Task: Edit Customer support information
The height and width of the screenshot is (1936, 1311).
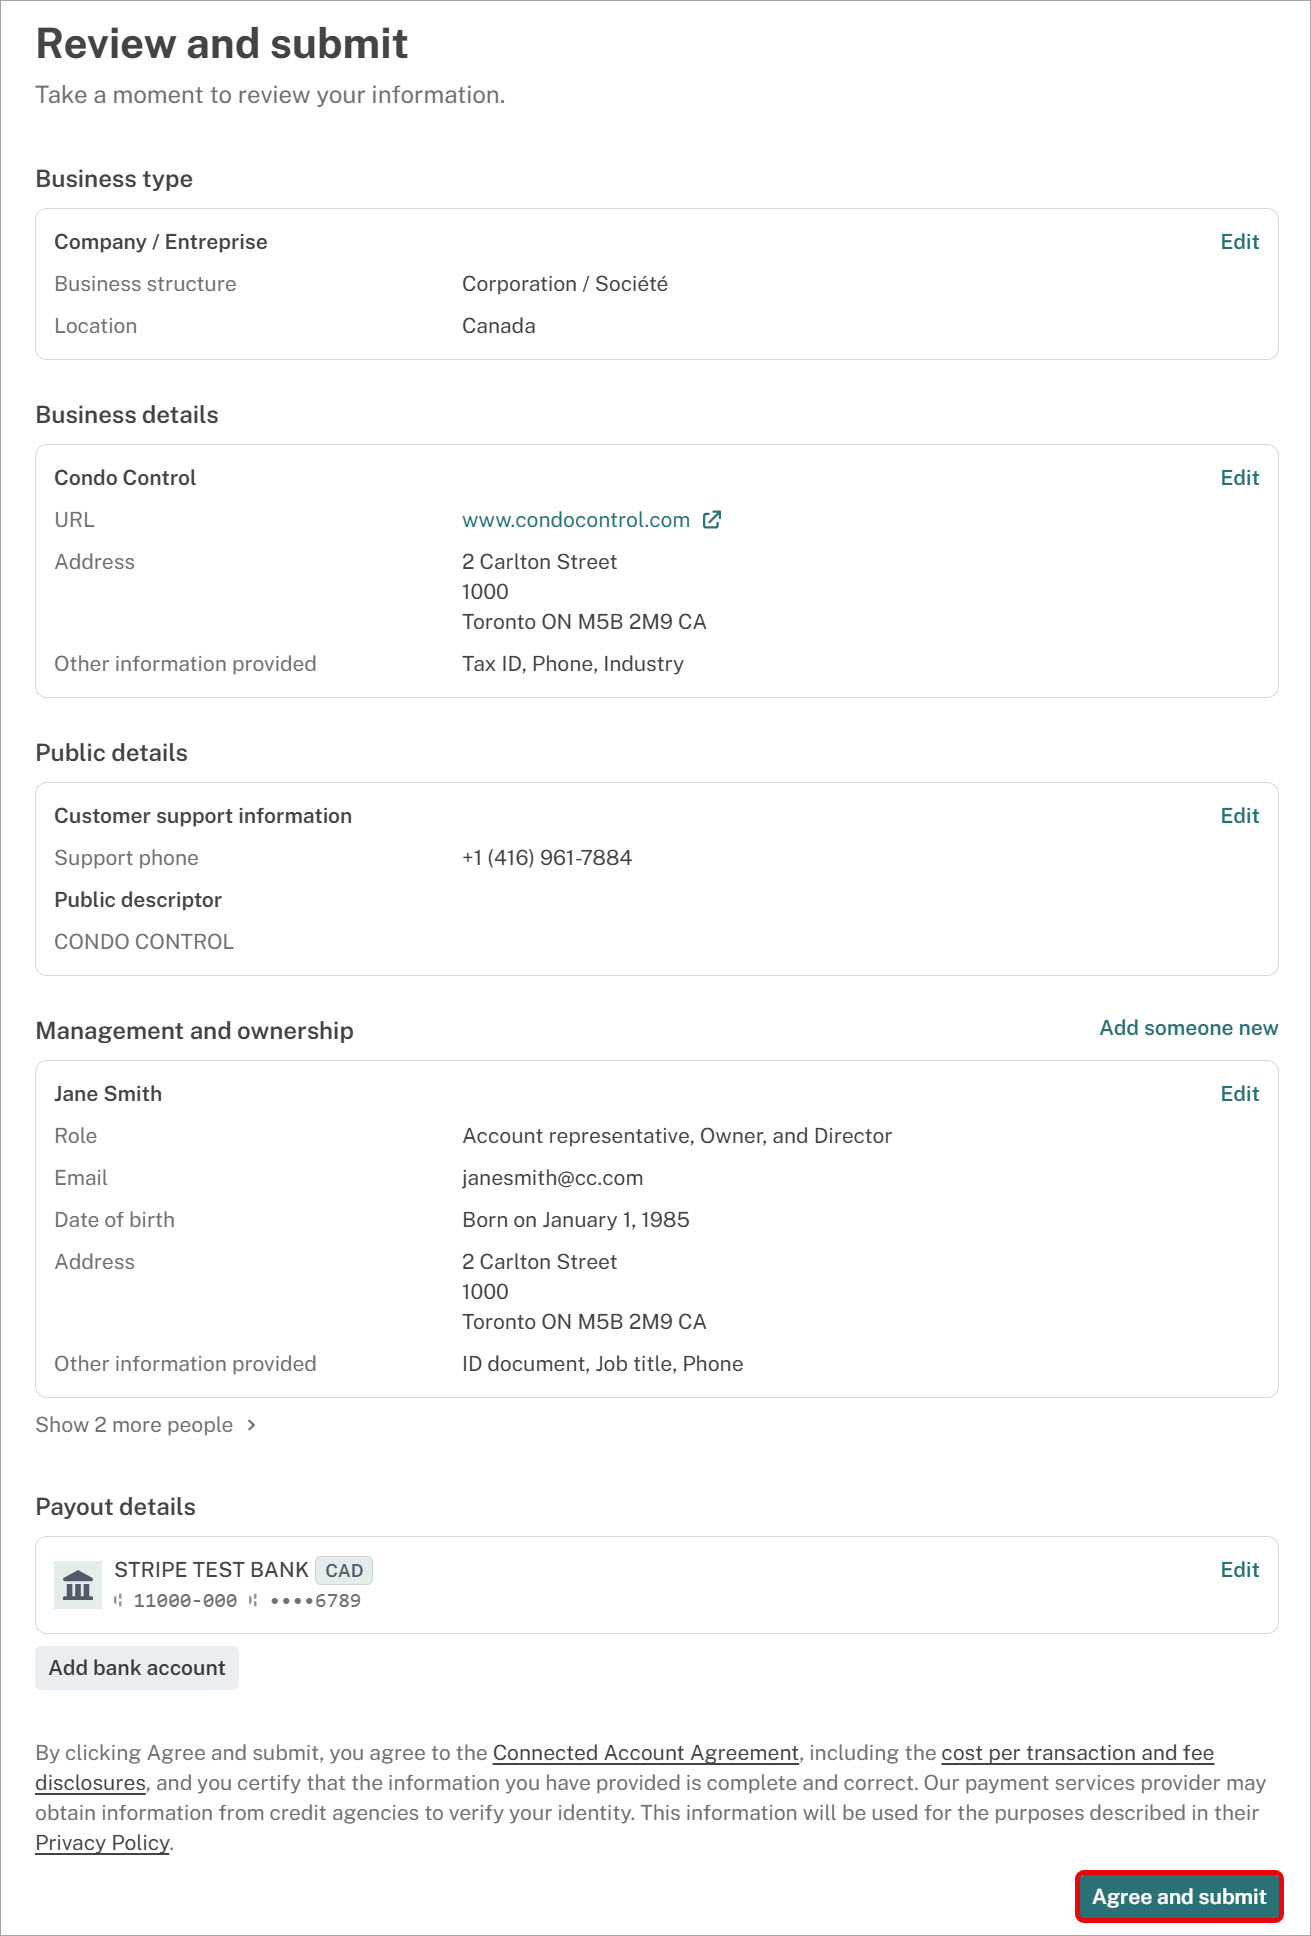Action: pos(1239,816)
